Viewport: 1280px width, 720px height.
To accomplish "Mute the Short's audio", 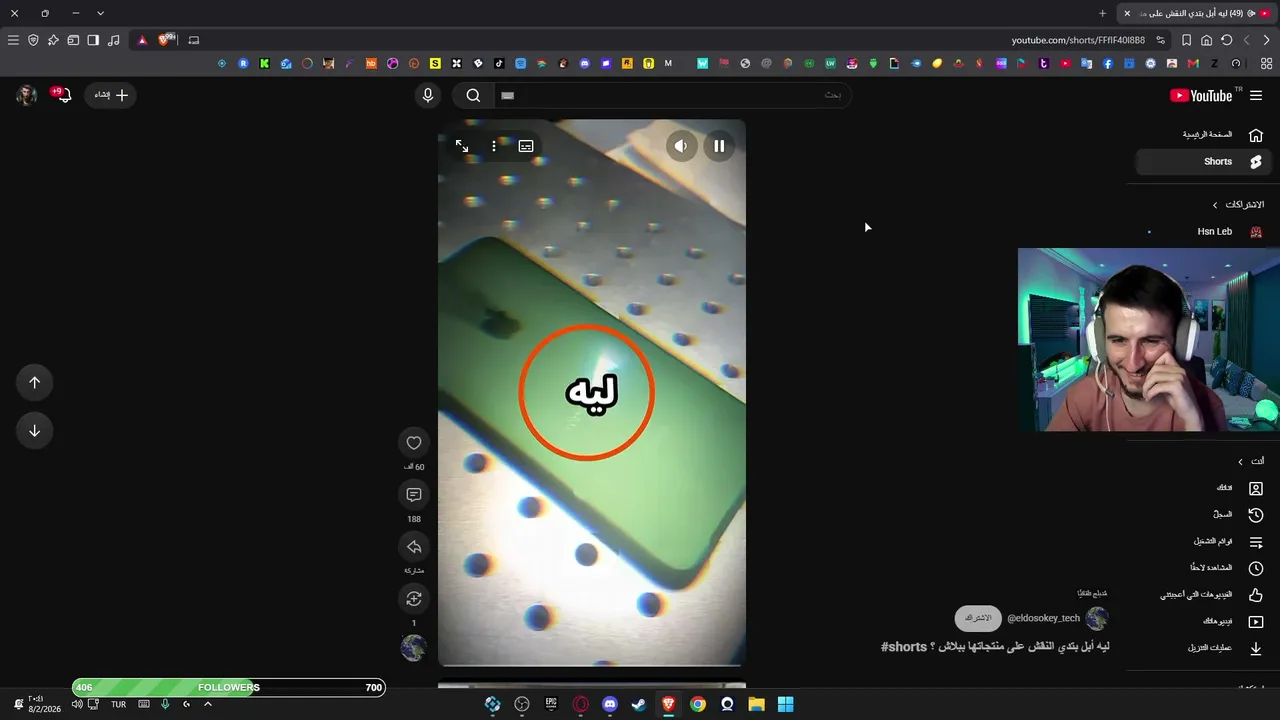I will point(681,146).
